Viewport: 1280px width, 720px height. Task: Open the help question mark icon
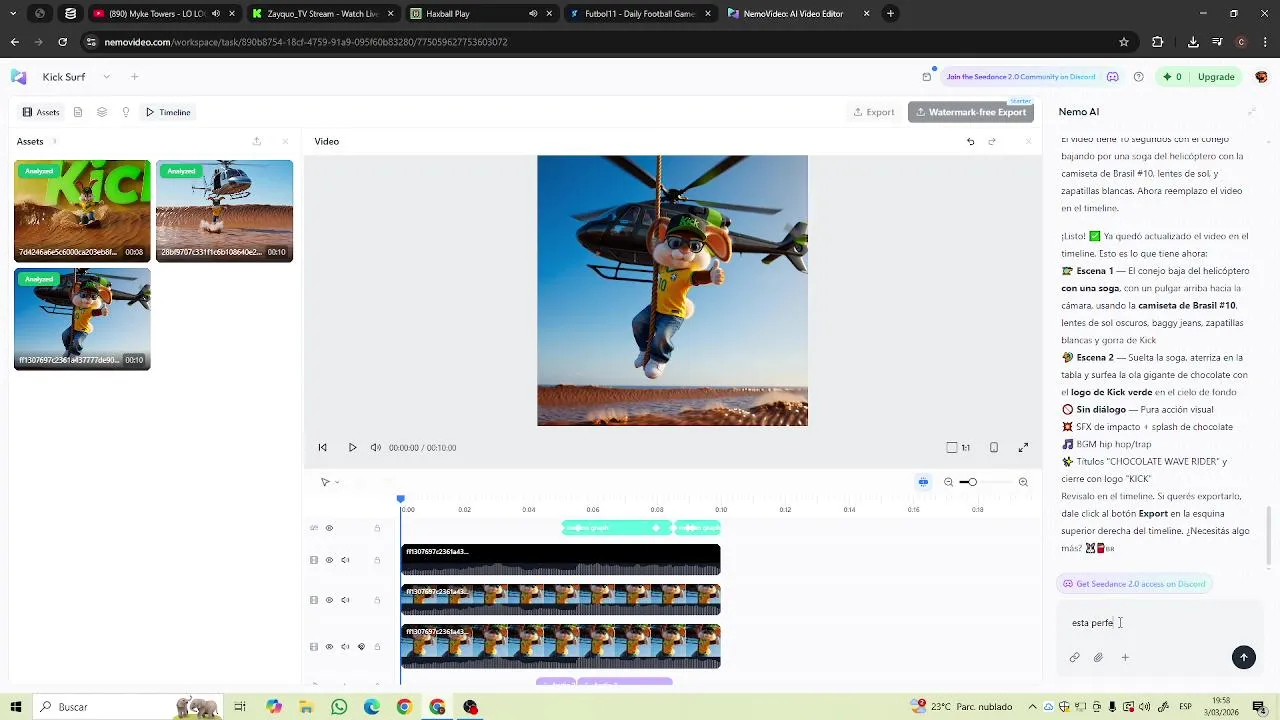(x=1139, y=77)
